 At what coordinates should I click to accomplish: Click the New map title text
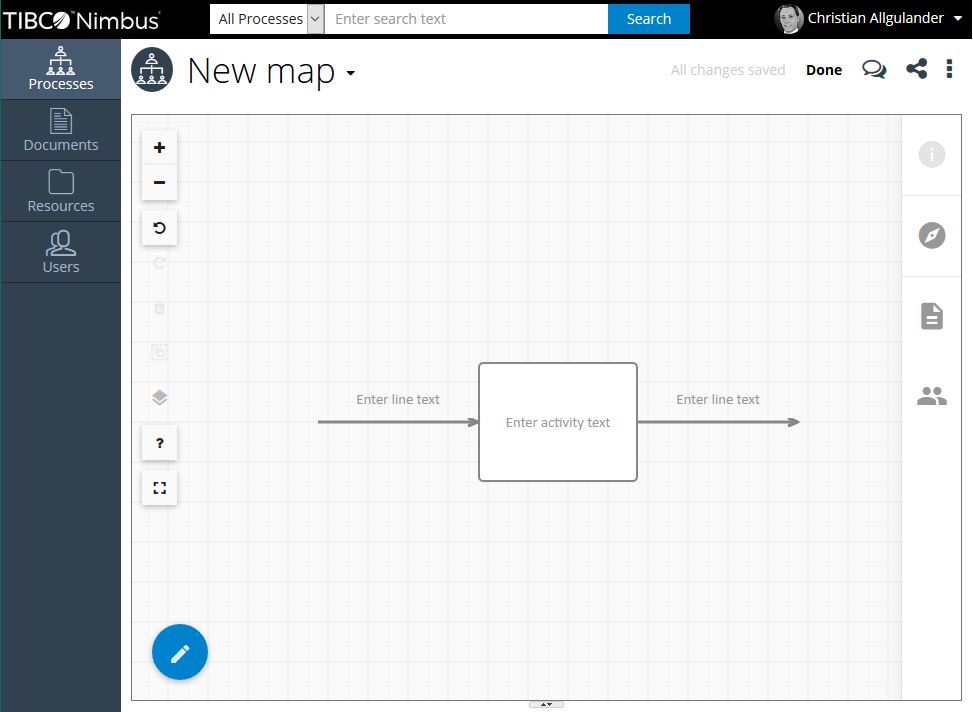pyautogui.click(x=261, y=71)
